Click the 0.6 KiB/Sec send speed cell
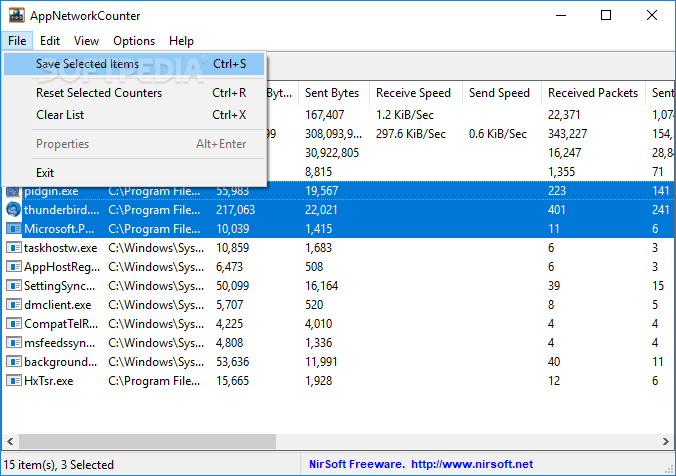The width and height of the screenshot is (676, 476). pyautogui.click(x=498, y=134)
